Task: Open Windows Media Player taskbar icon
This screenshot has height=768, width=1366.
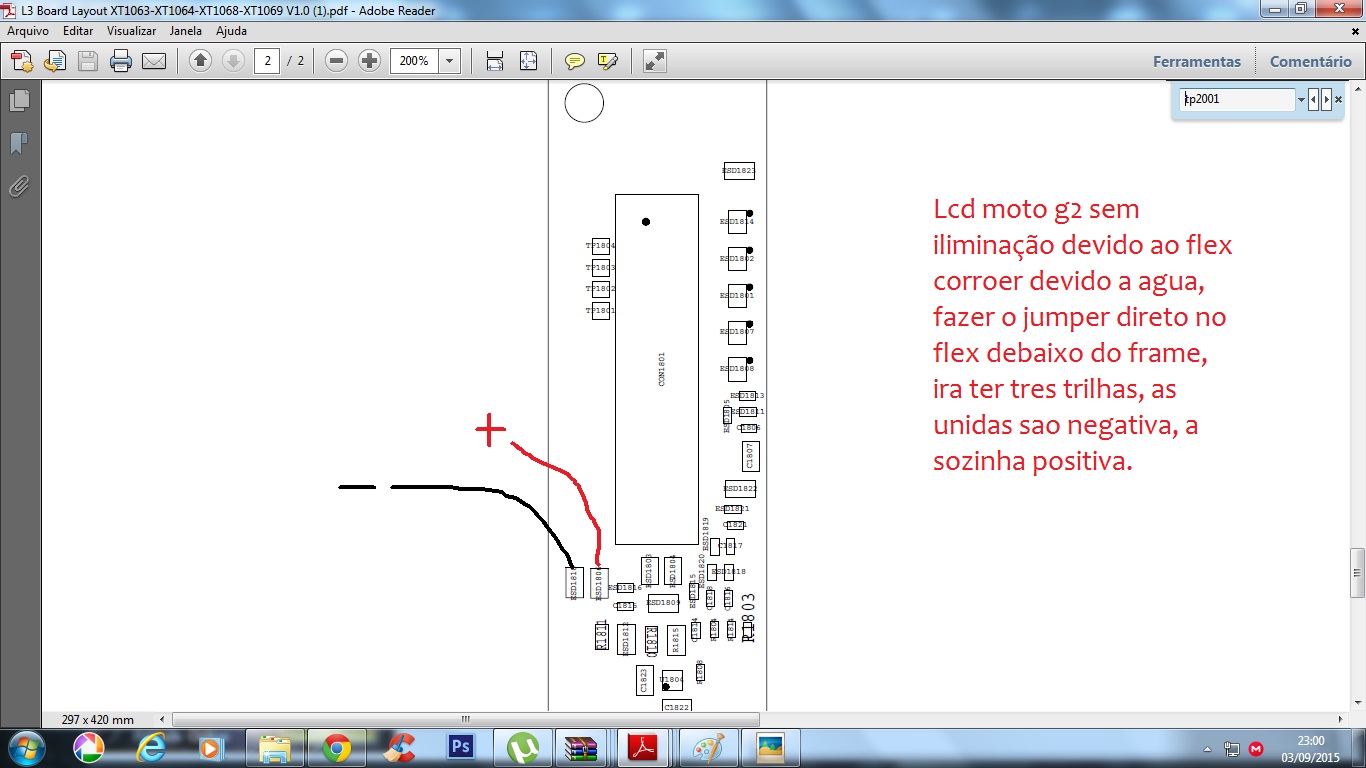Action: pyautogui.click(x=211, y=748)
